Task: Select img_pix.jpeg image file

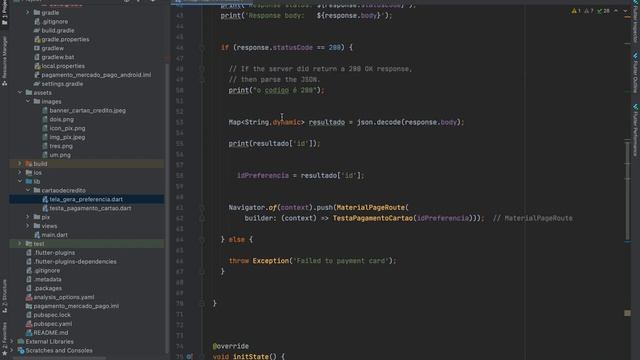Action: [67, 137]
